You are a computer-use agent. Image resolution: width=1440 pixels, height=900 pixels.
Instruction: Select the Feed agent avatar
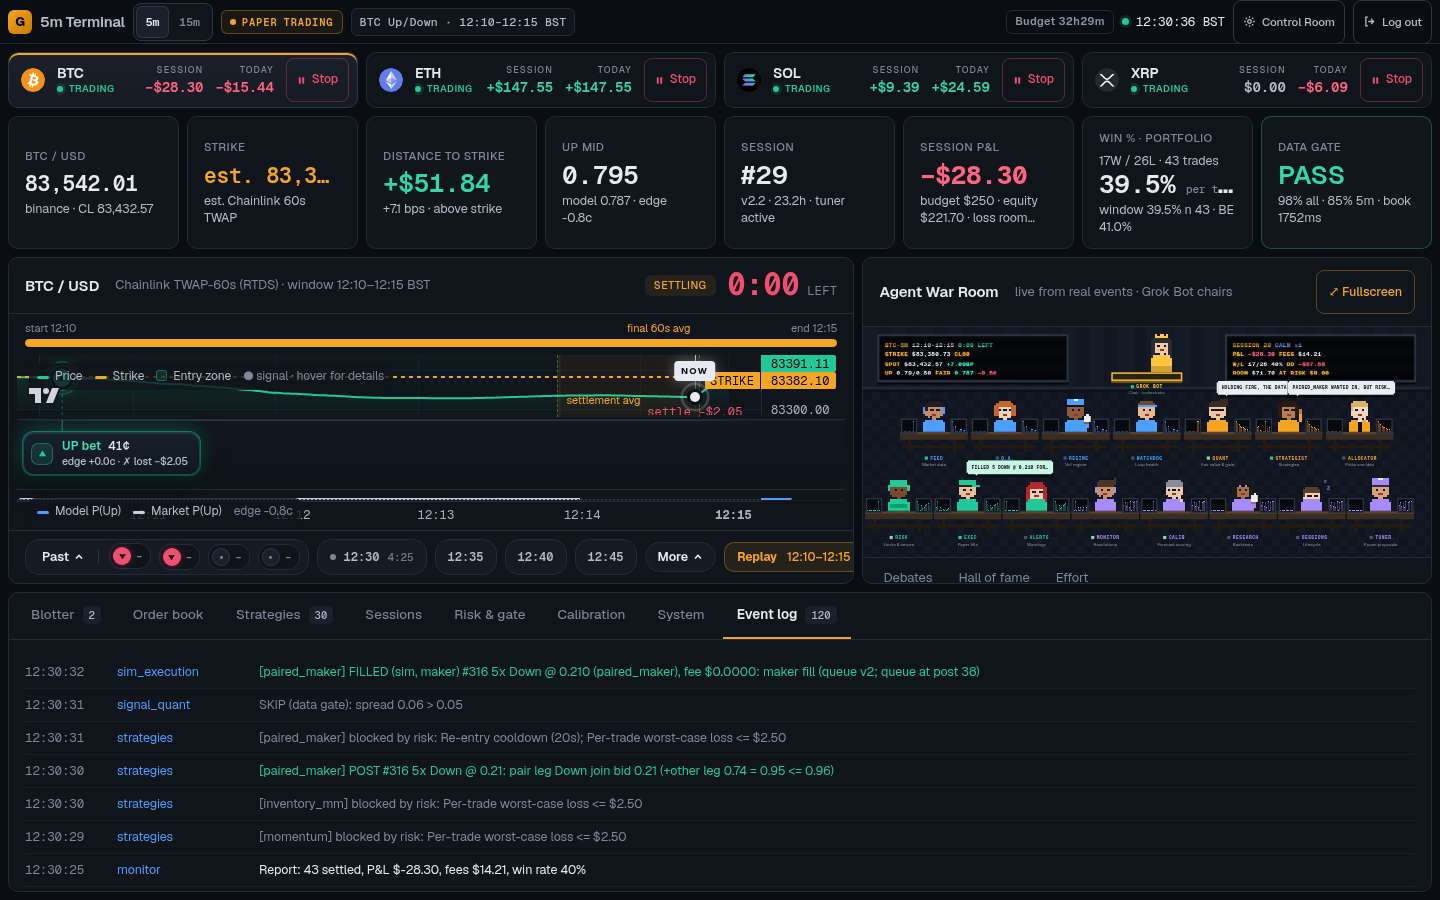[934, 417]
